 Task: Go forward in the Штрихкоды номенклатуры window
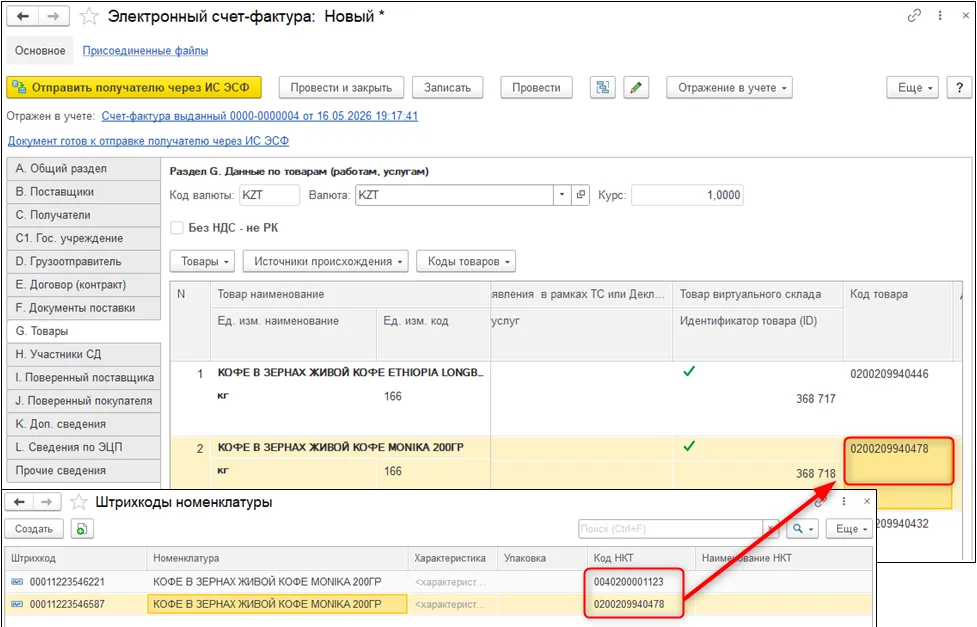(47, 502)
